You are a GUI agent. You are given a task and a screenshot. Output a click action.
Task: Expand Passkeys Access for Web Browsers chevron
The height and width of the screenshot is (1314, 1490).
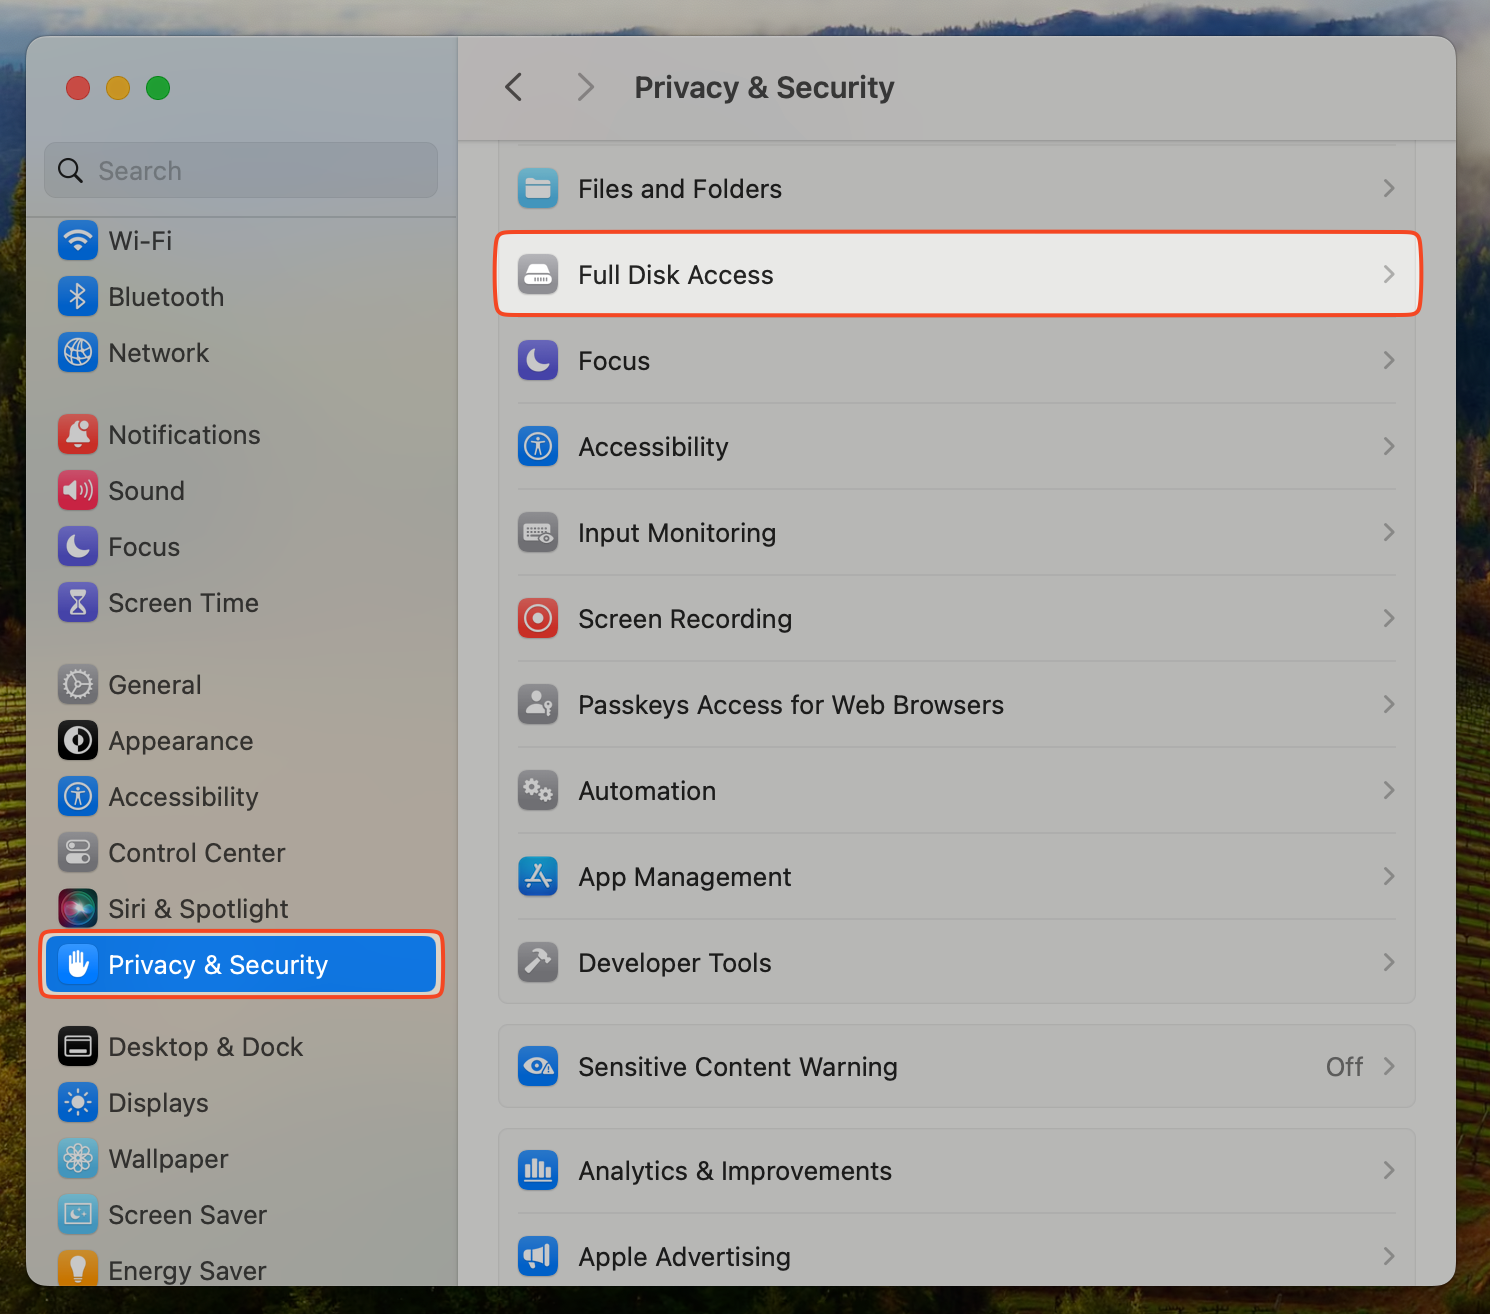[1388, 705]
